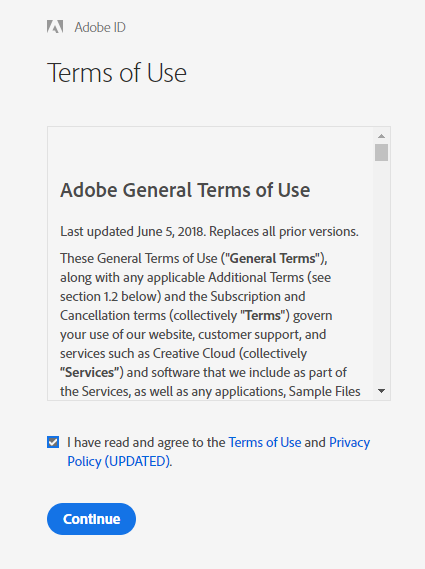The width and height of the screenshot is (425, 569).
Task: Open the Terms of Use link
Action: (x=265, y=442)
